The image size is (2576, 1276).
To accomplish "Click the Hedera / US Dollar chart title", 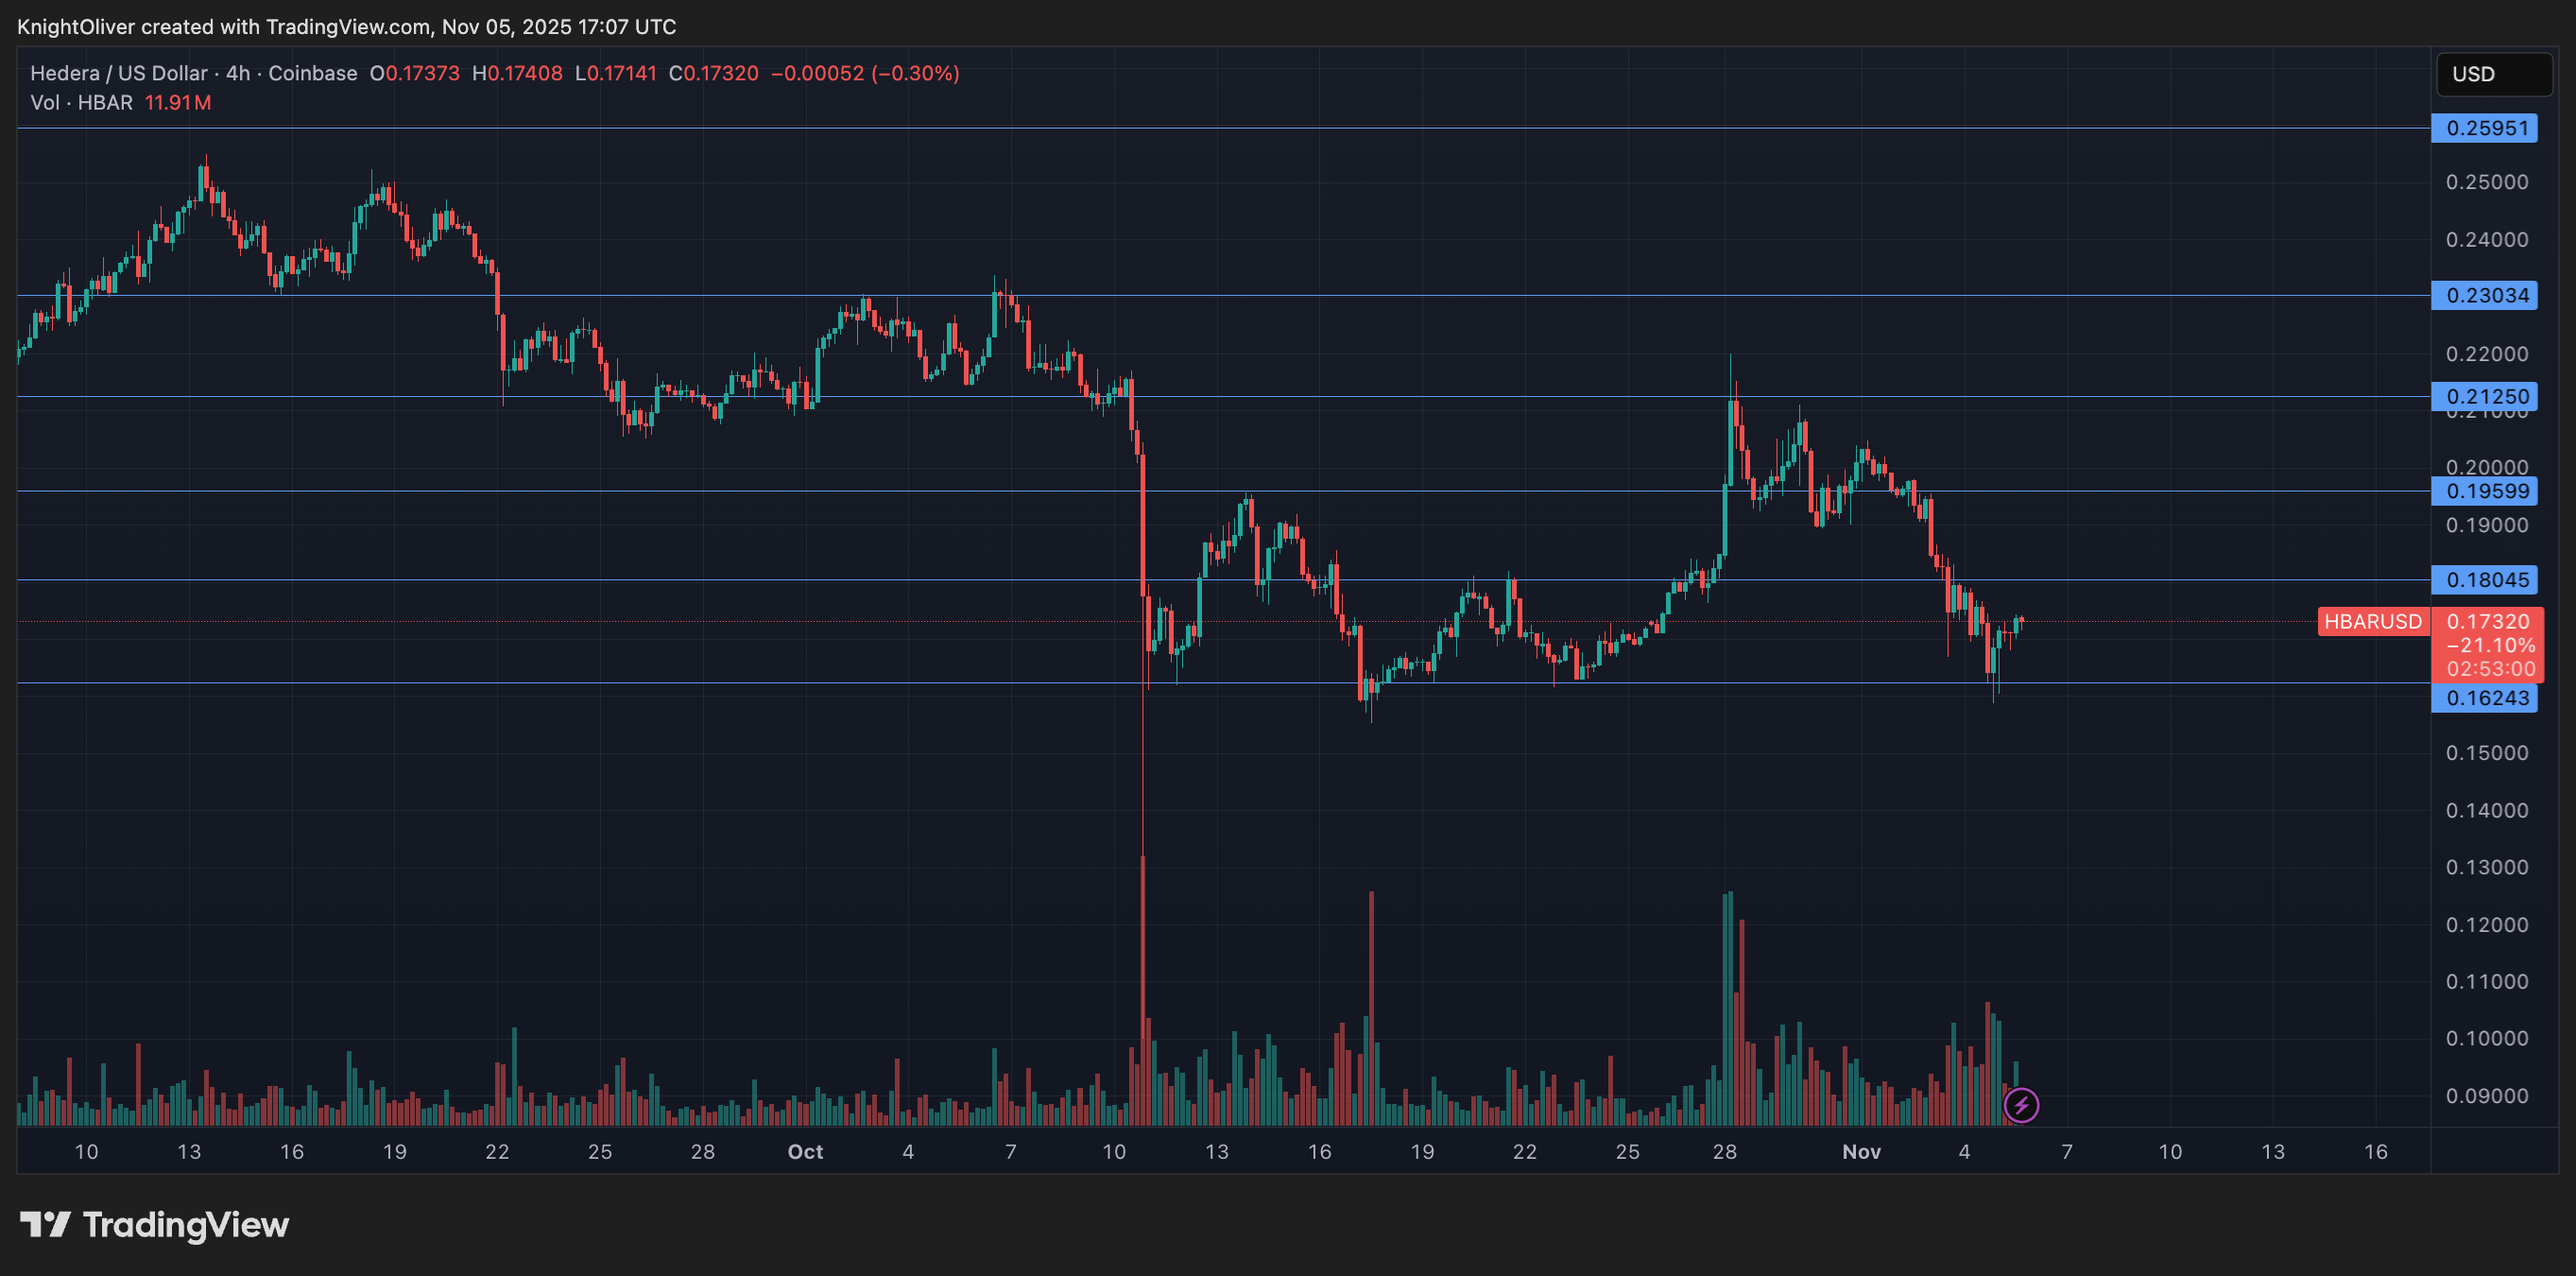I will 119,73.
